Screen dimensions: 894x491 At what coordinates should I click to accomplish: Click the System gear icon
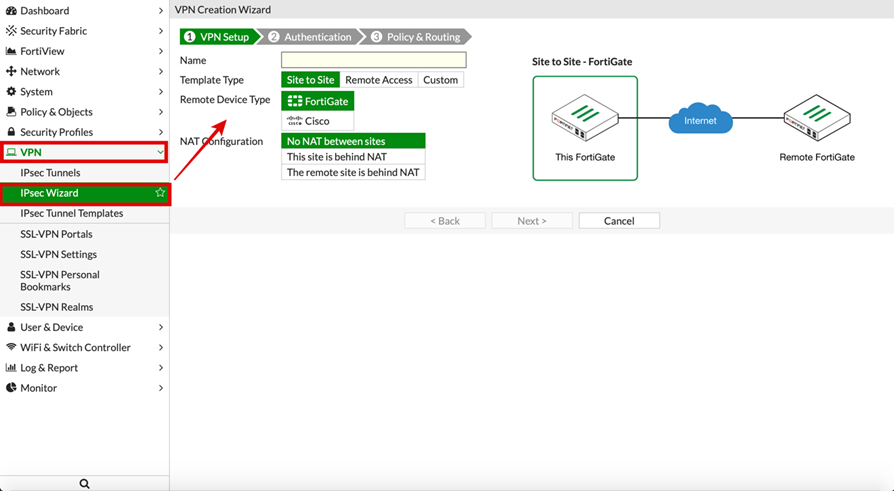click(11, 91)
